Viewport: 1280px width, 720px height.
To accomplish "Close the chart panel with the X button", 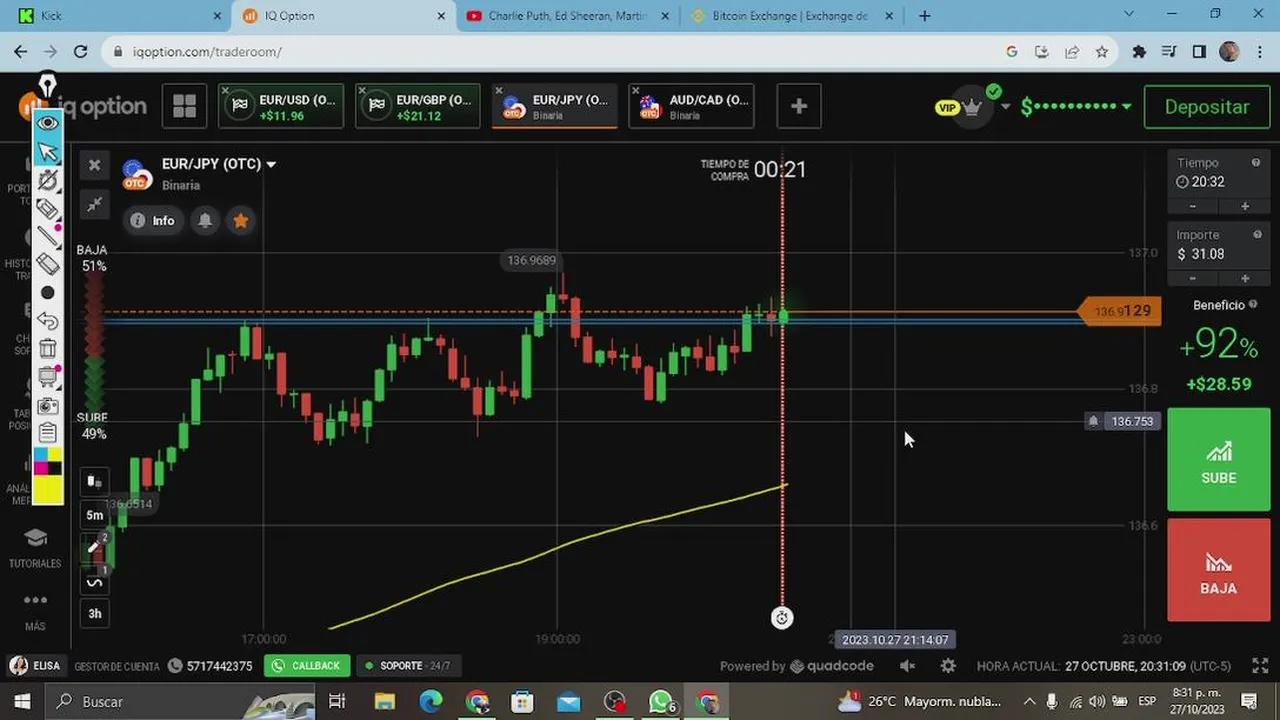I will point(94,165).
